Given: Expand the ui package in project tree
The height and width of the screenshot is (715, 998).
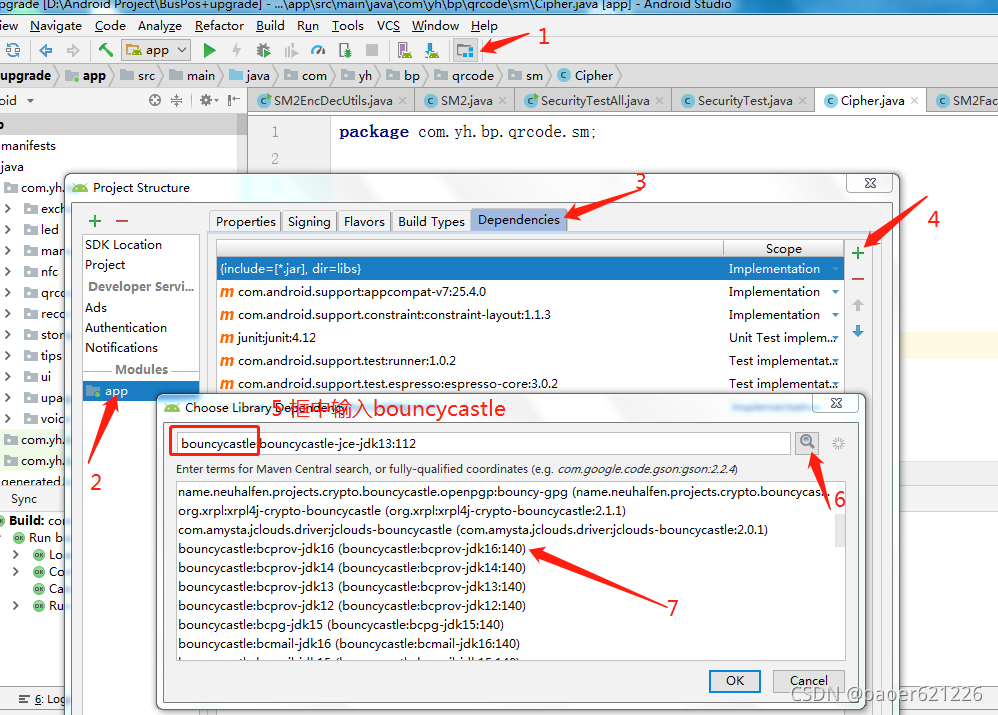Looking at the screenshot, I should 8,376.
